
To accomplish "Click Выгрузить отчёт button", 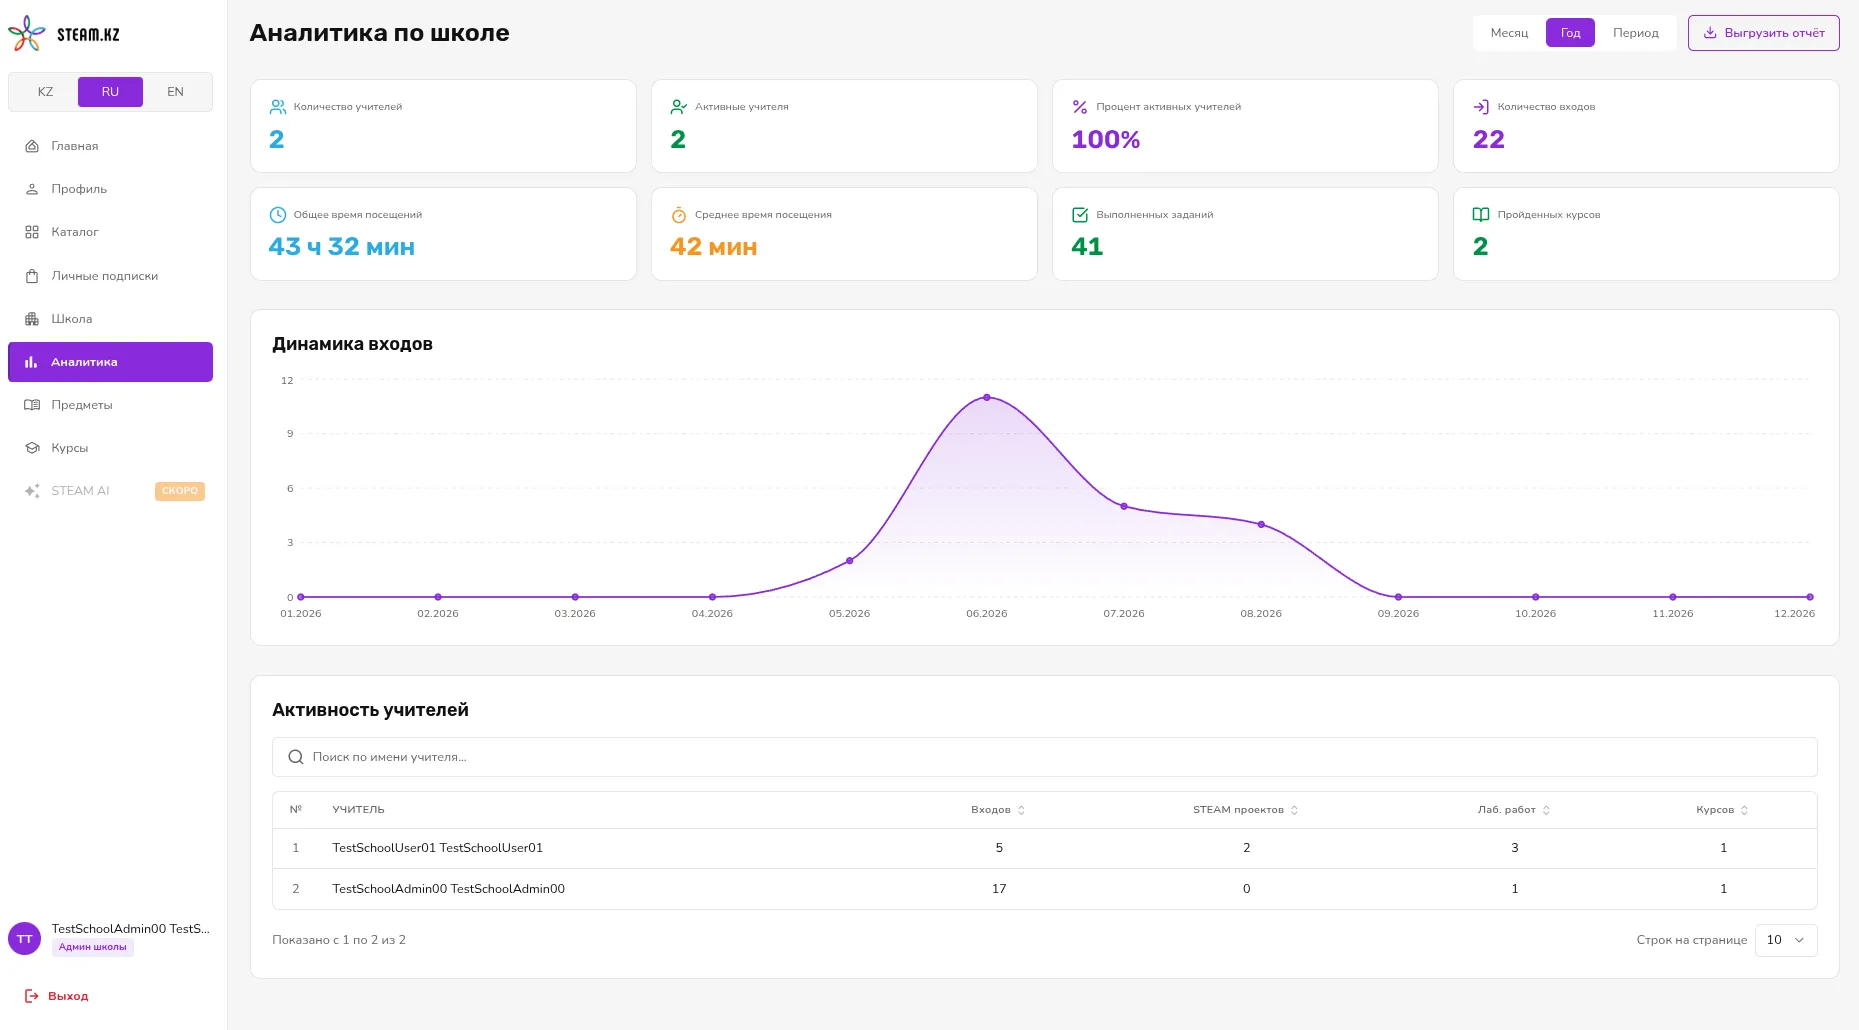I will 1764,33.
